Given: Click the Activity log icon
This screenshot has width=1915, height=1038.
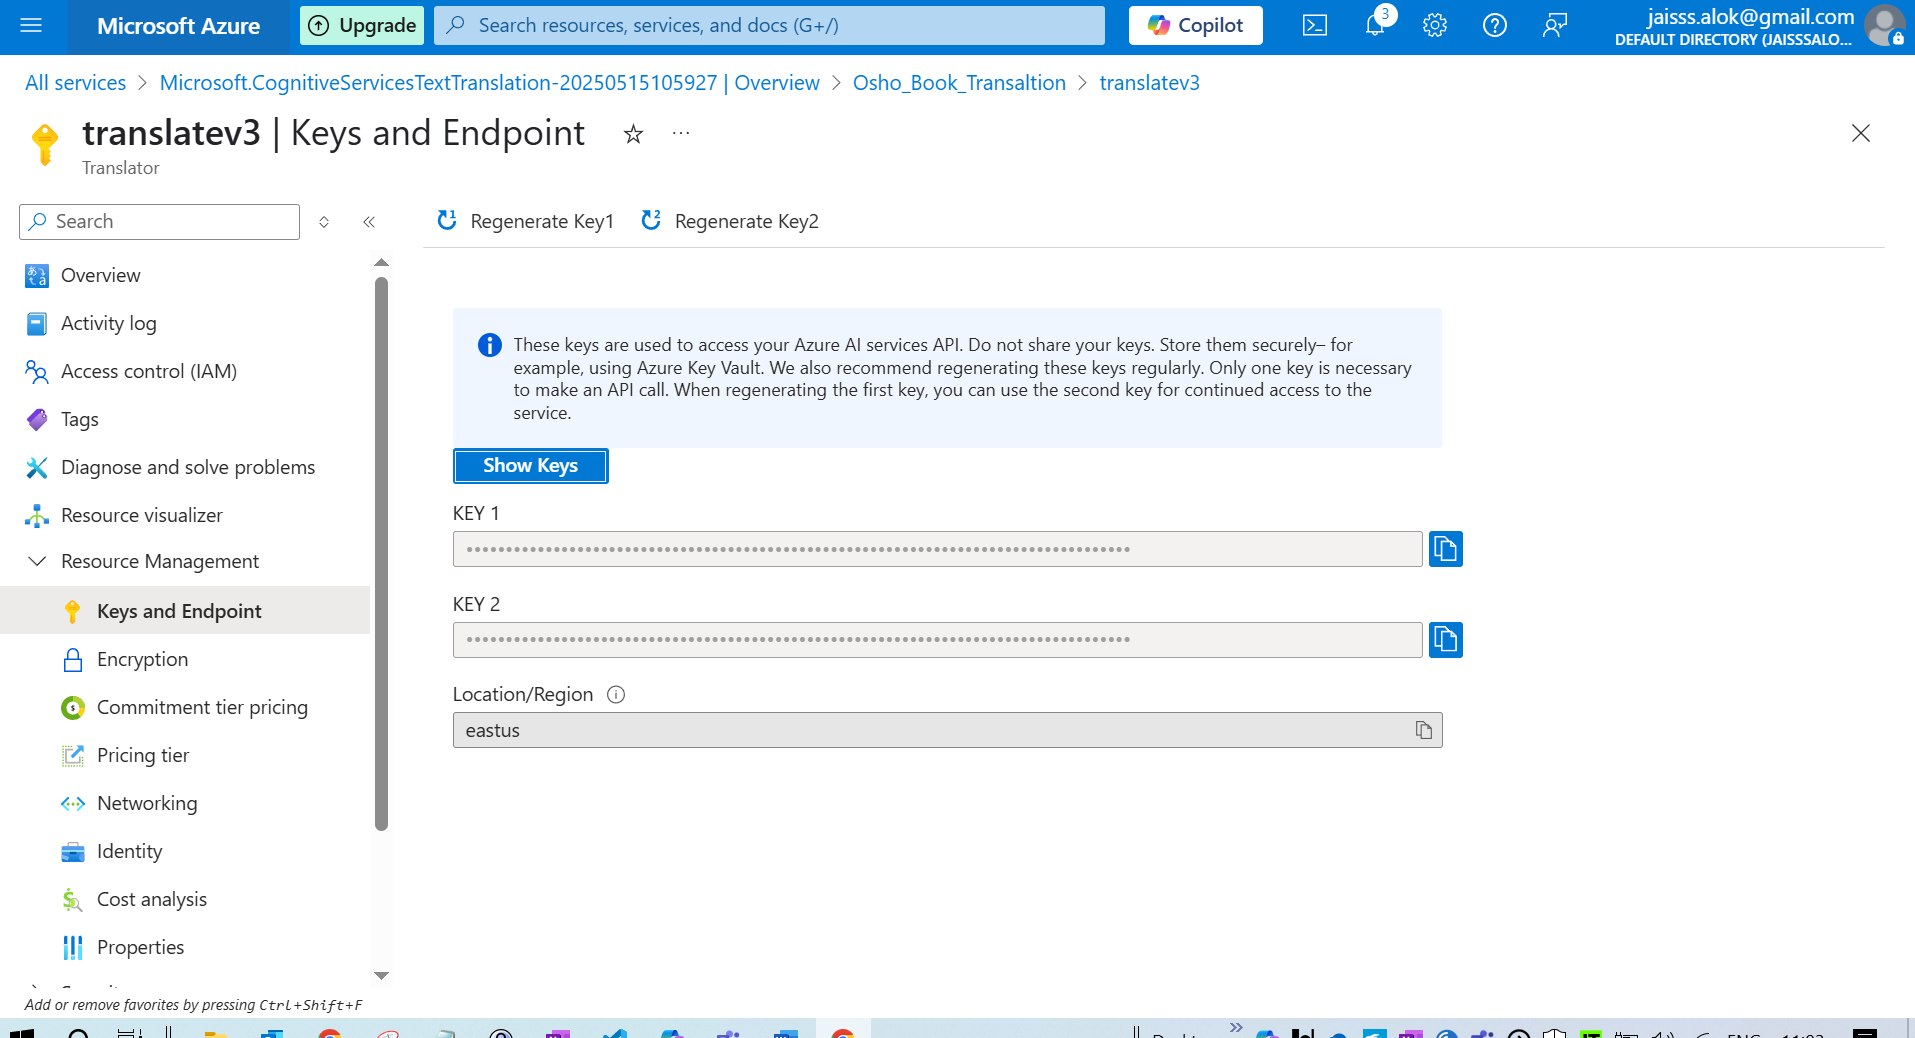Looking at the screenshot, I should (37, 324).
